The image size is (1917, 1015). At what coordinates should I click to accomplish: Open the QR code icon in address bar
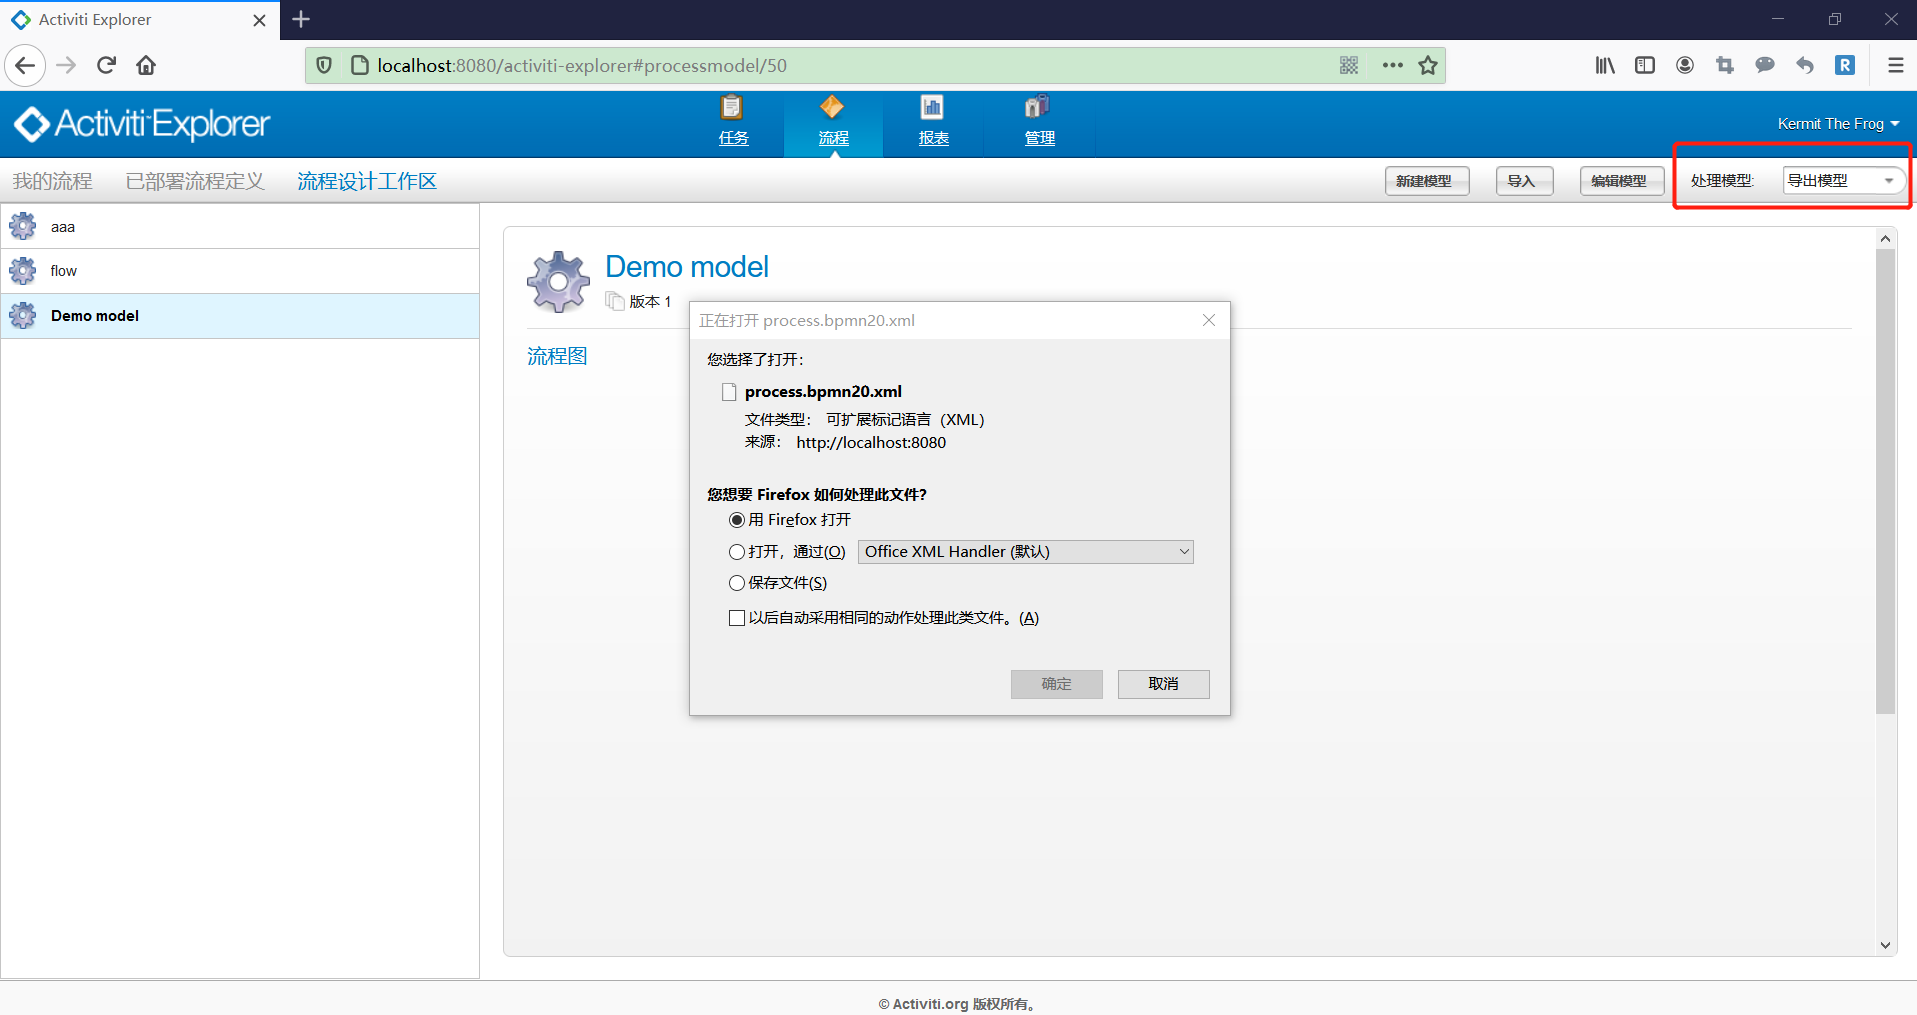pyautogui.click(x=1349, y=65)
